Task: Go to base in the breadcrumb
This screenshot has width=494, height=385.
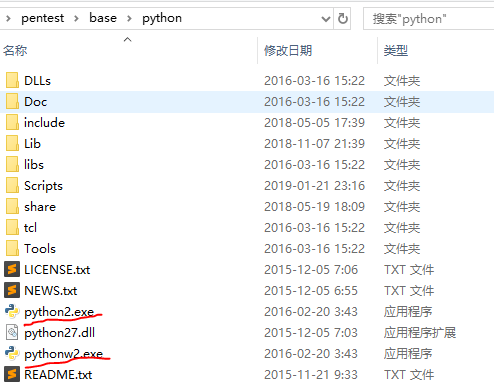Action: click(x=103, y=18)
